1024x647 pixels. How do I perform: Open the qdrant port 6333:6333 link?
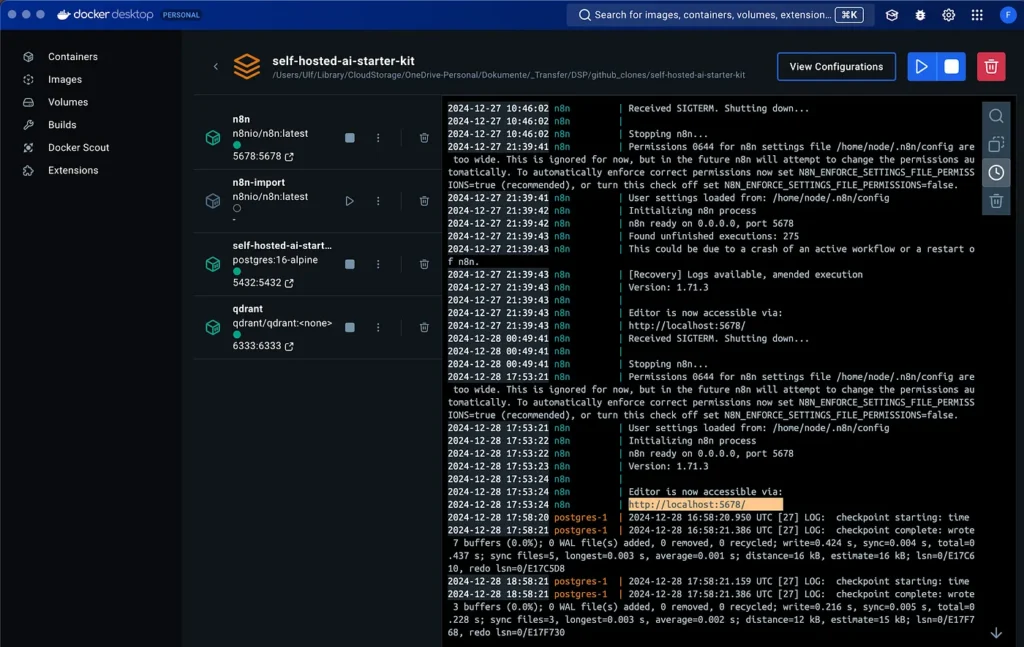tap(263, 346)
